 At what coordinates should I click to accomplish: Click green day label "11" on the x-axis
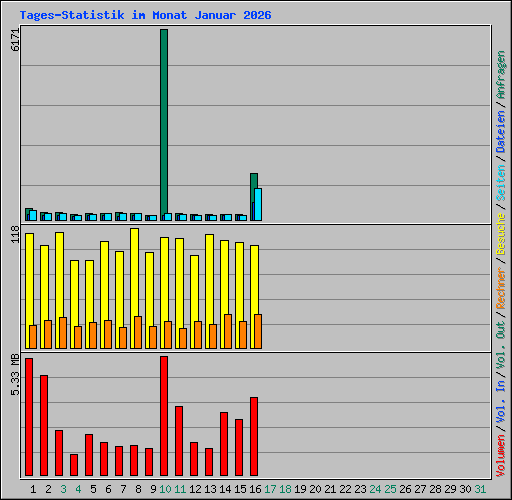pyautogui.click(x=180, y=489)
